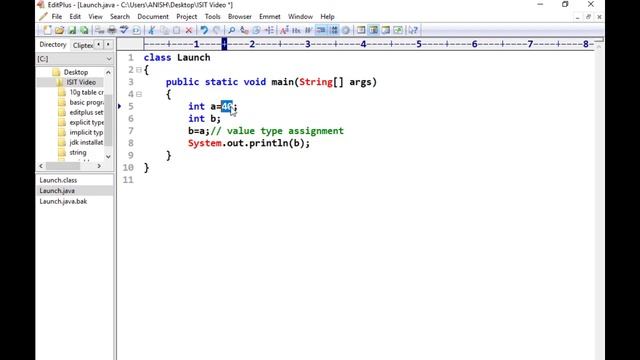Open the Browser menu
The width and height of the screenshot is (640, 360).
pyautogui.click(x=240, y=17)
